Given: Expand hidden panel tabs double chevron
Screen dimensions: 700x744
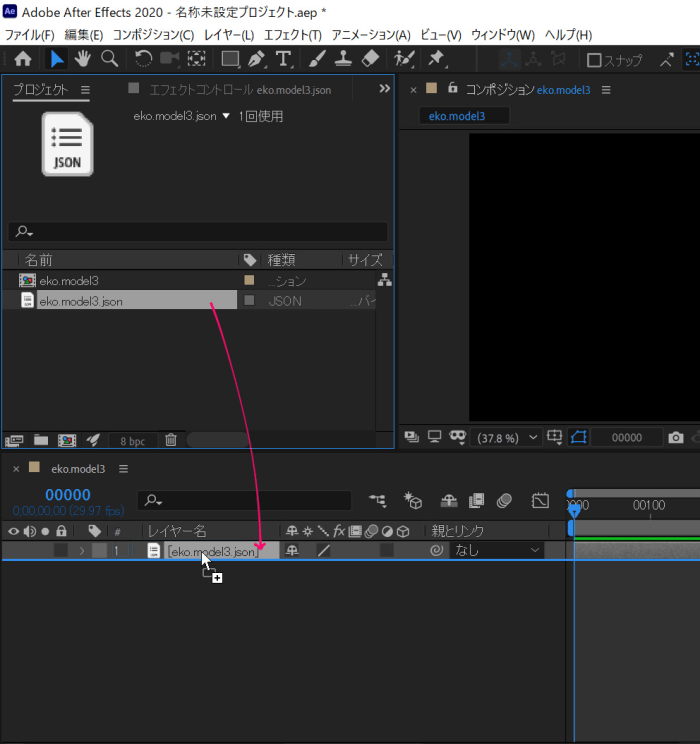Looking at the screenshot, I should click(x=384, y=88).
